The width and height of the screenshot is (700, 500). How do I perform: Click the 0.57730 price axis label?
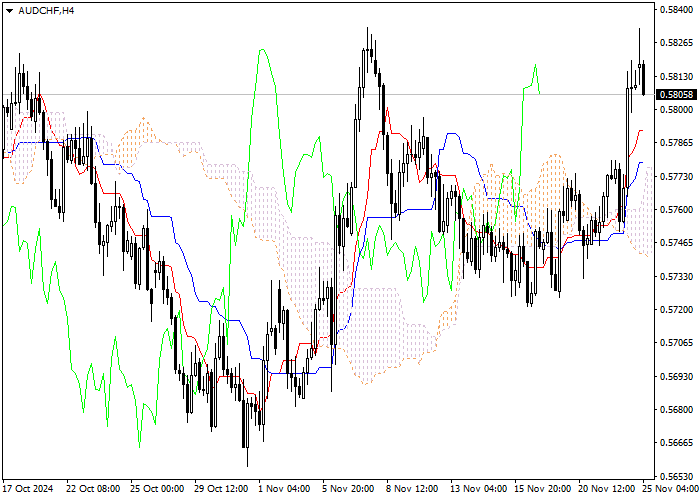click(676, 177)
